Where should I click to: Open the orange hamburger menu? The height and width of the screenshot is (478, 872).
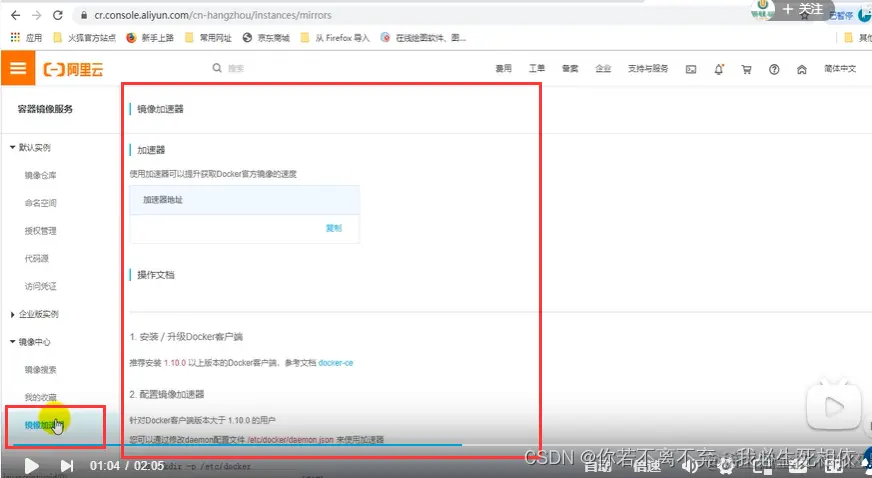point(18,68)
